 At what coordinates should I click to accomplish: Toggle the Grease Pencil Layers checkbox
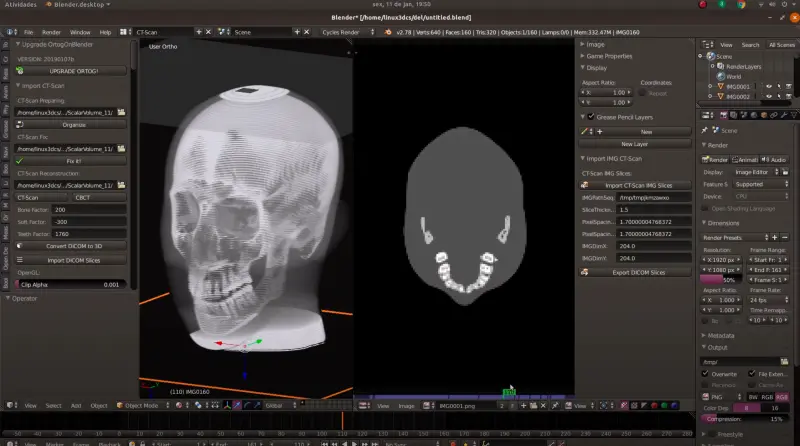tap(591, 117)
